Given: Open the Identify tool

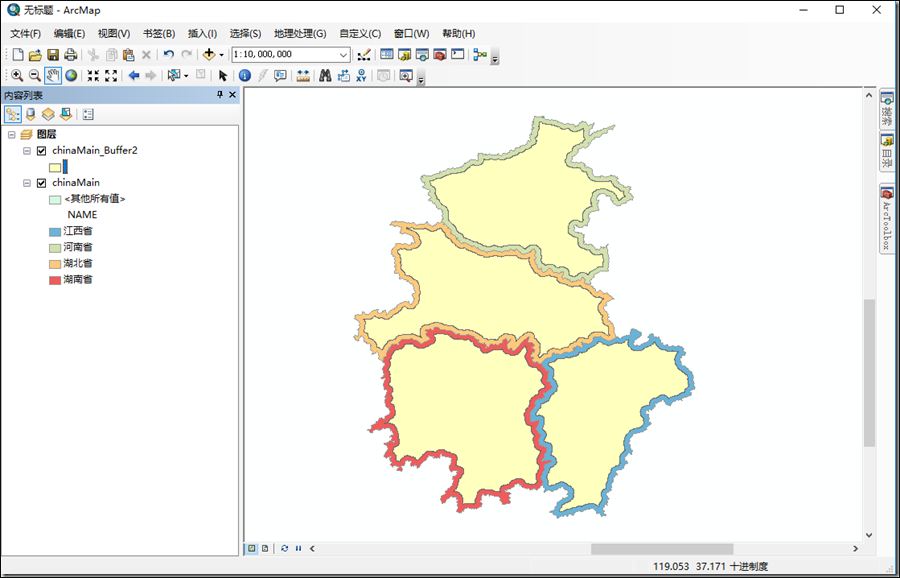Looking at the screenshot, I should [x=244, y=75].
